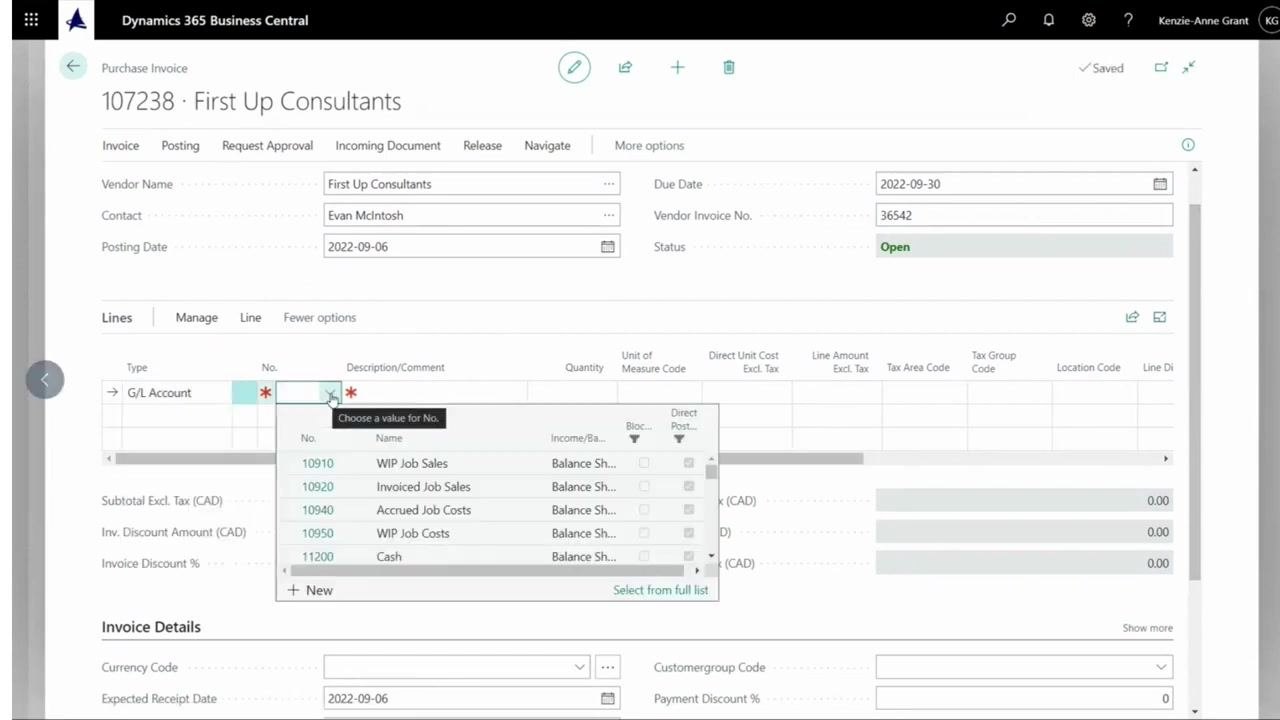
Task: Toggle Blocked checkbox for WIP Job Sales
Action: [x=644, y=463]
